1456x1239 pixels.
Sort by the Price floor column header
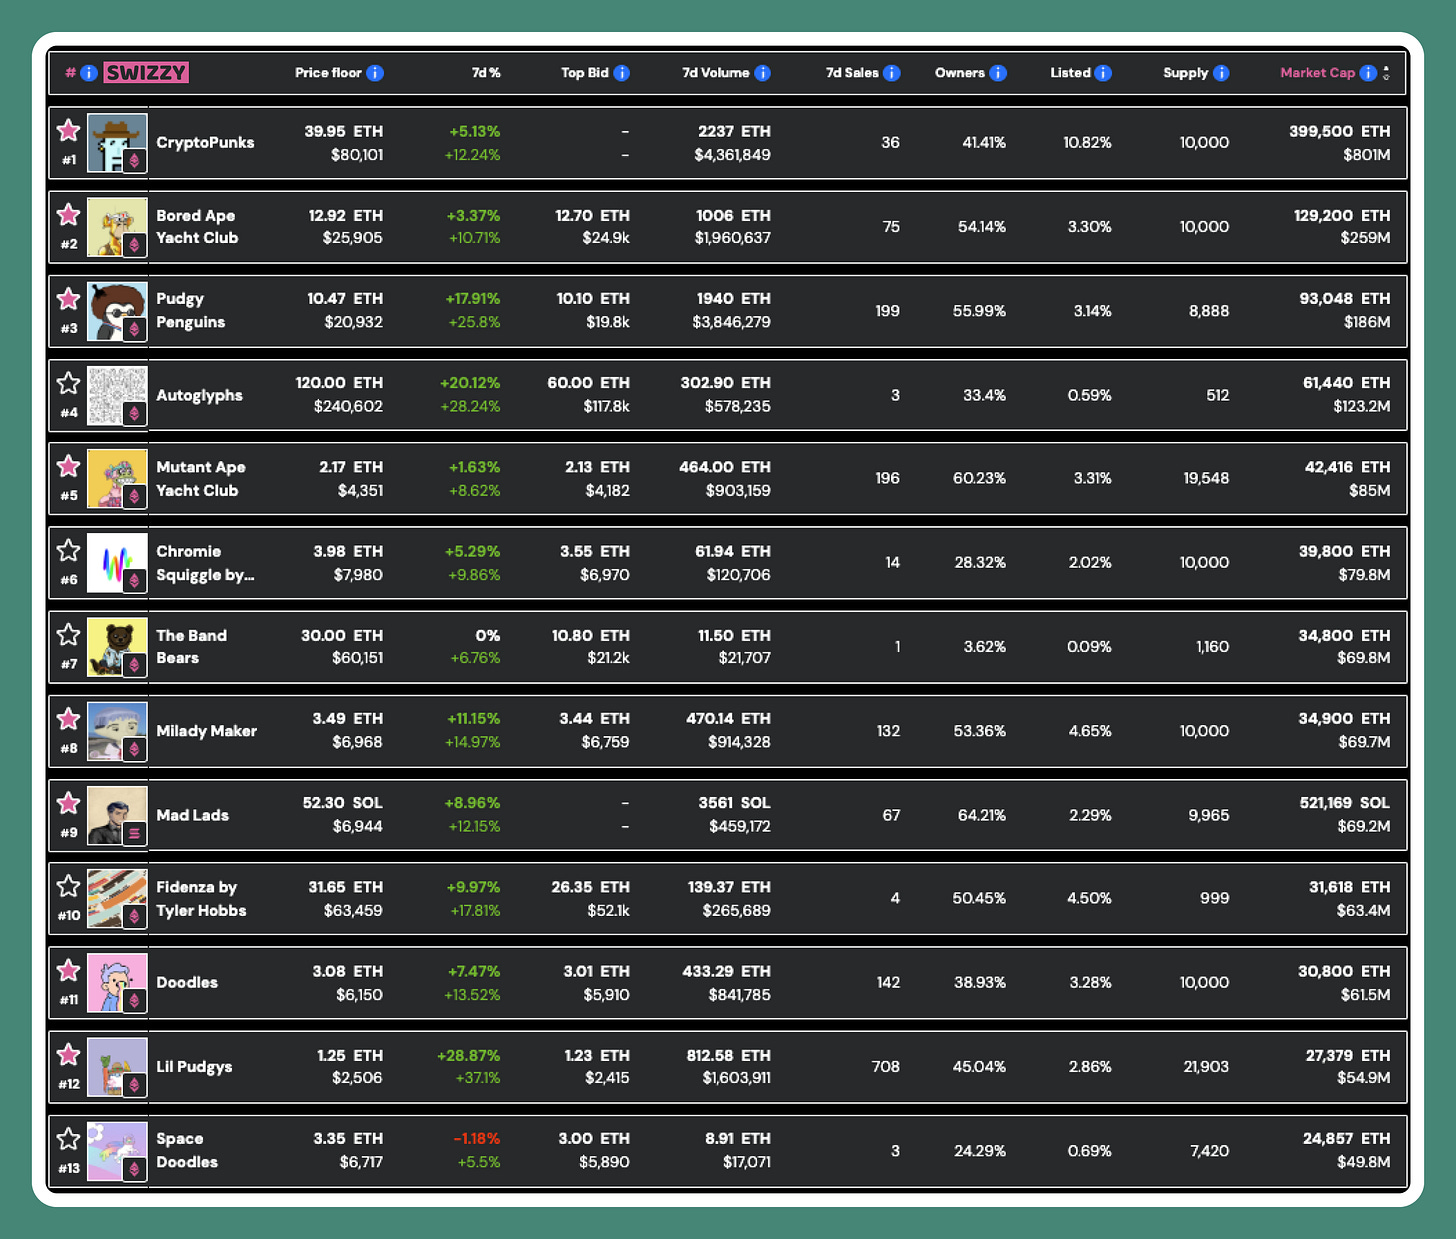[328, 73]
